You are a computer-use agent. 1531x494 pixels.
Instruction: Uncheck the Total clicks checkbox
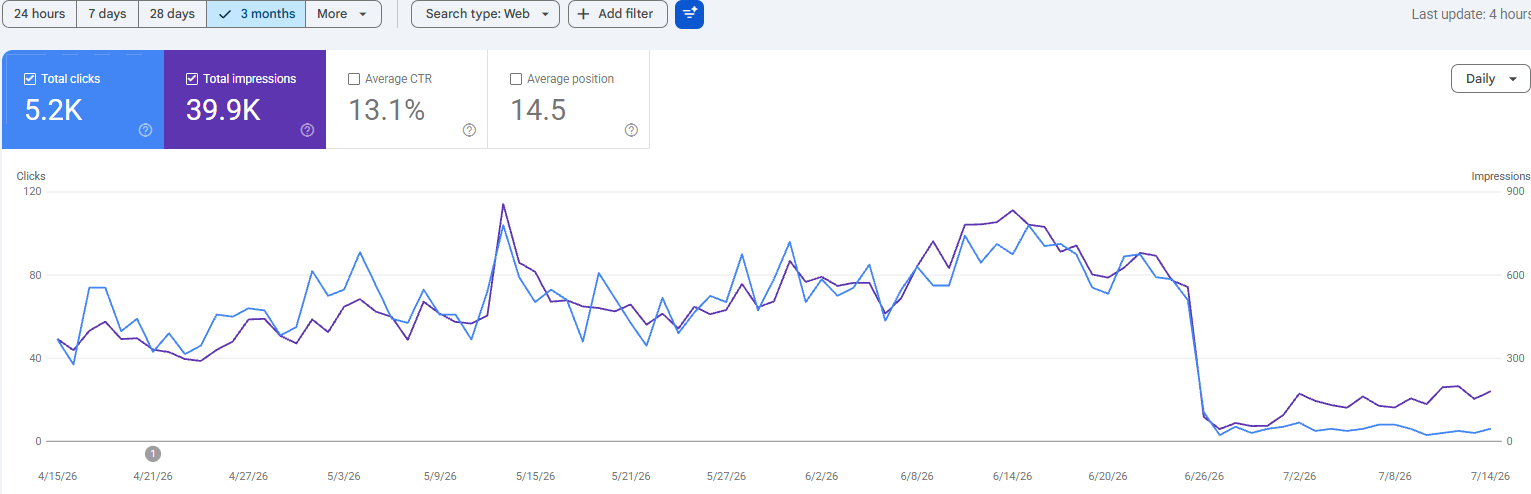tap(30, 79)
